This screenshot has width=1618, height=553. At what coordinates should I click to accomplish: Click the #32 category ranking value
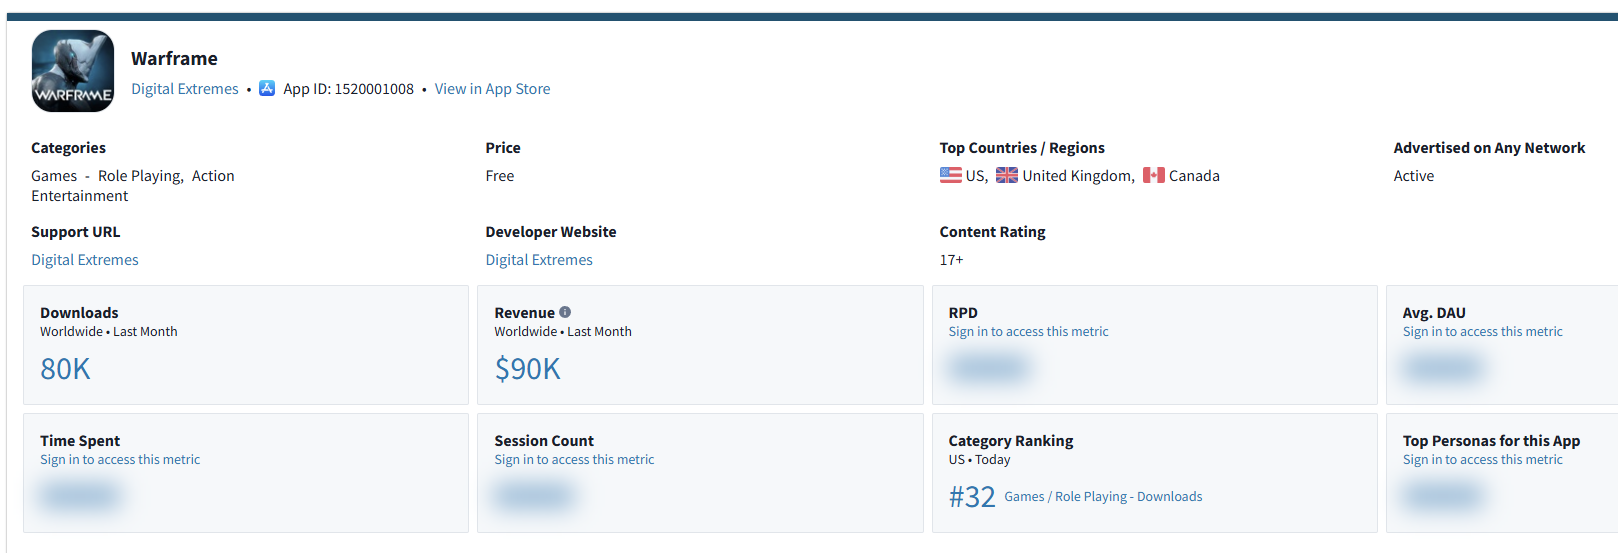(x=972, y=497)
